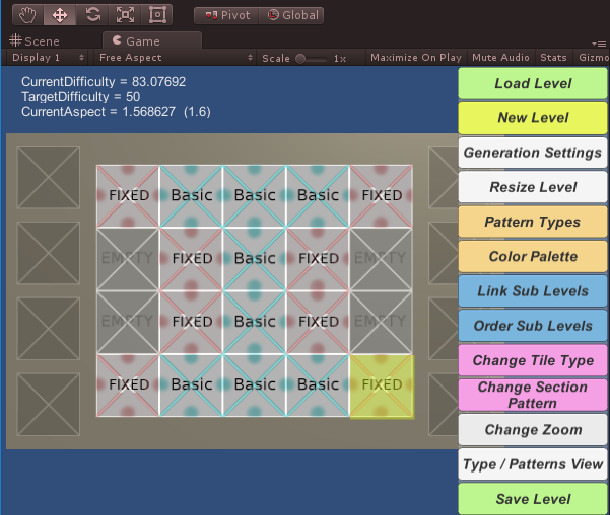Click the Scale slider handle
Image resolution: width=610 pixels, height=515 pixels.
[300, 59]
